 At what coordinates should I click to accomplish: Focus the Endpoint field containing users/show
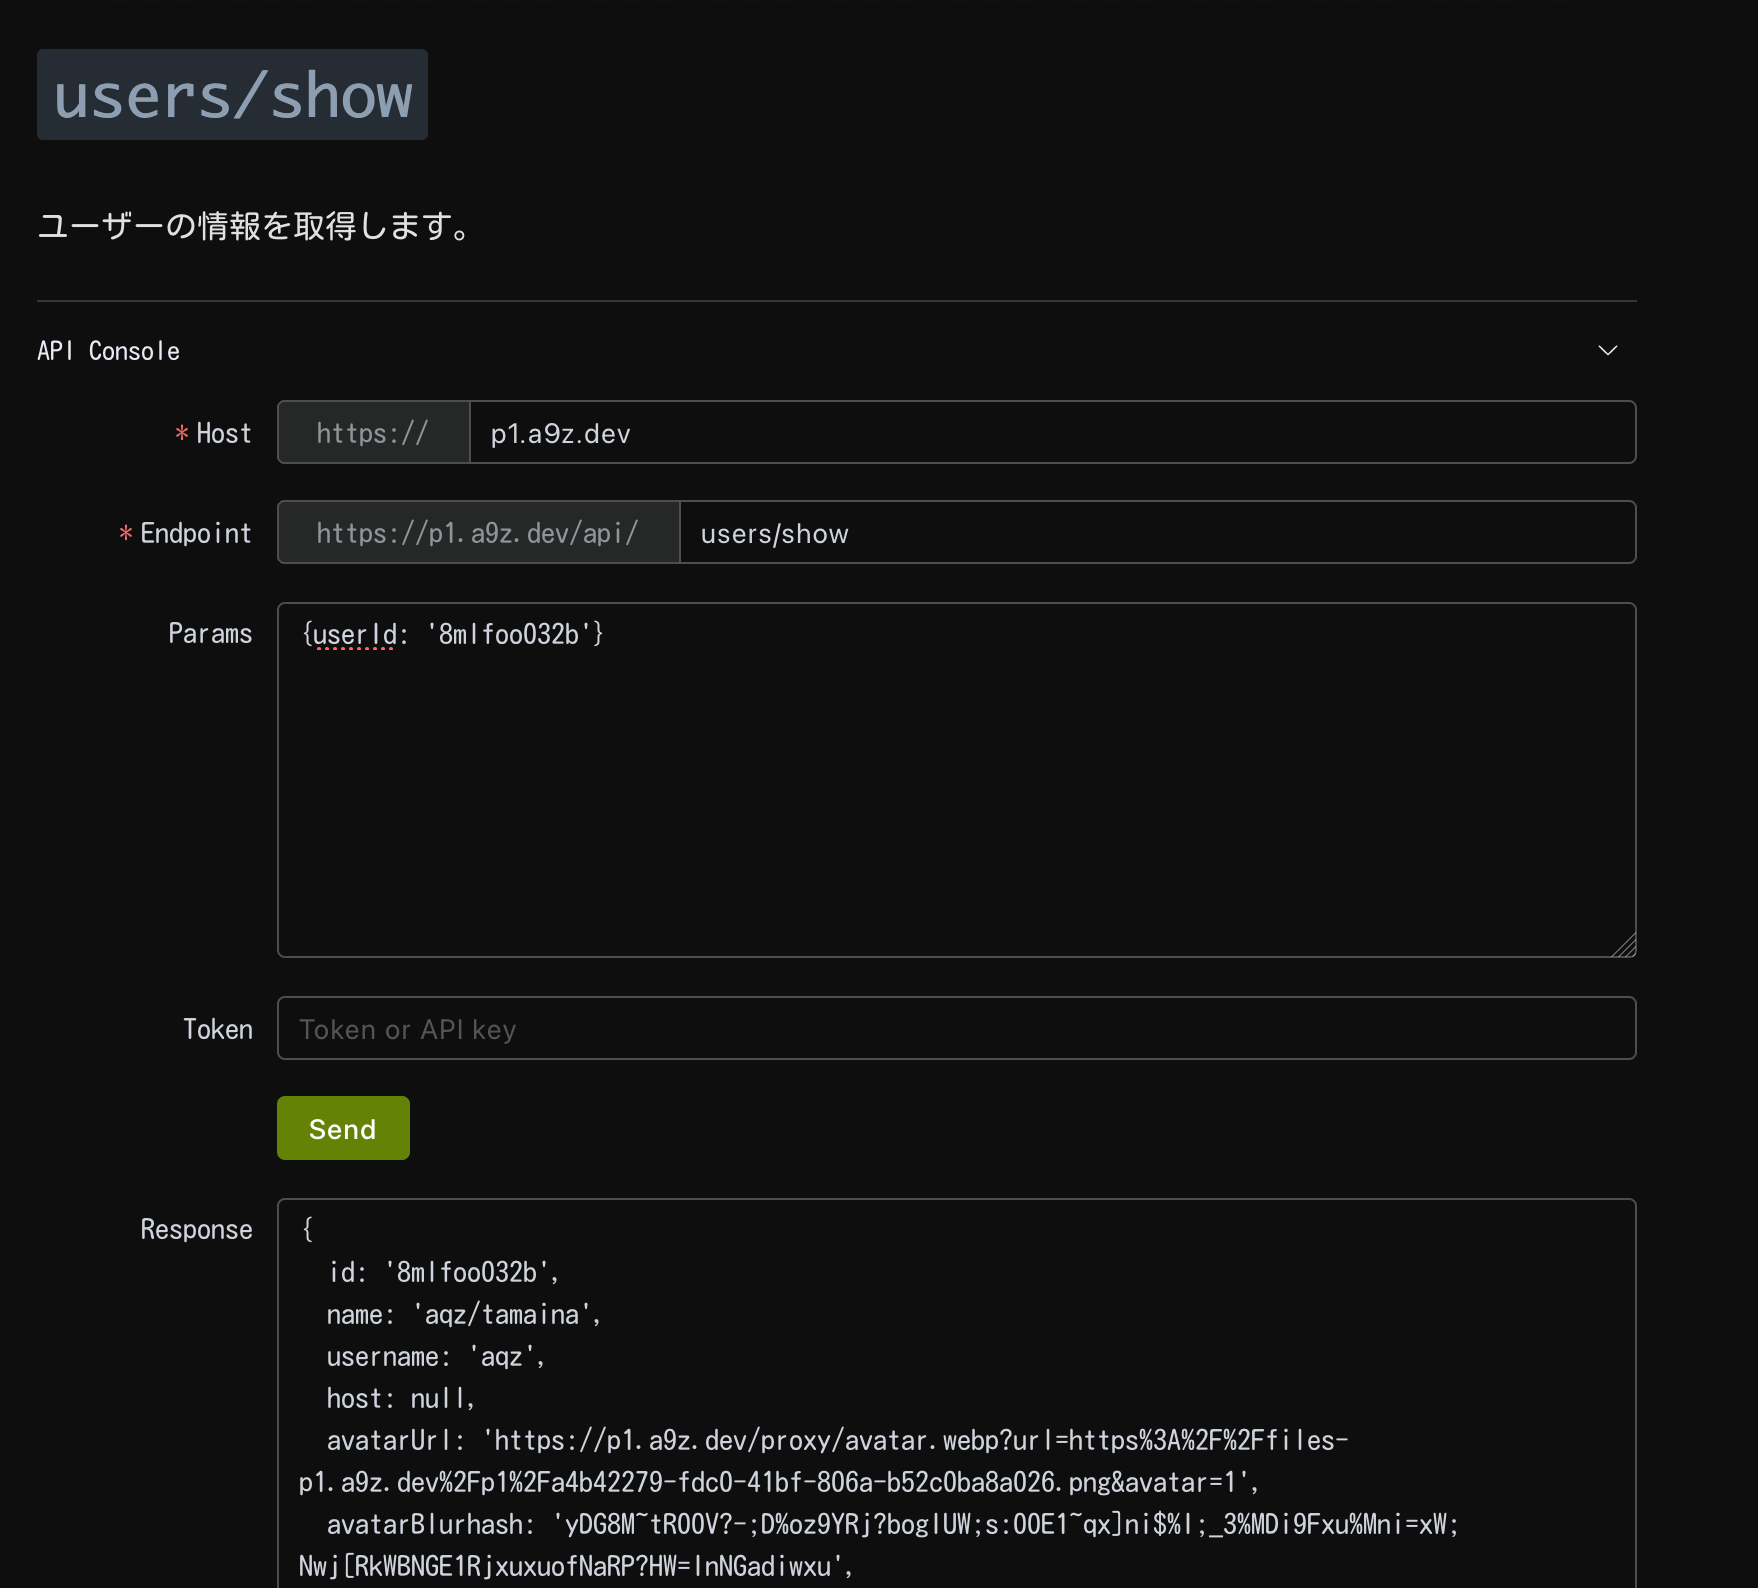[x=1155, y=533]
